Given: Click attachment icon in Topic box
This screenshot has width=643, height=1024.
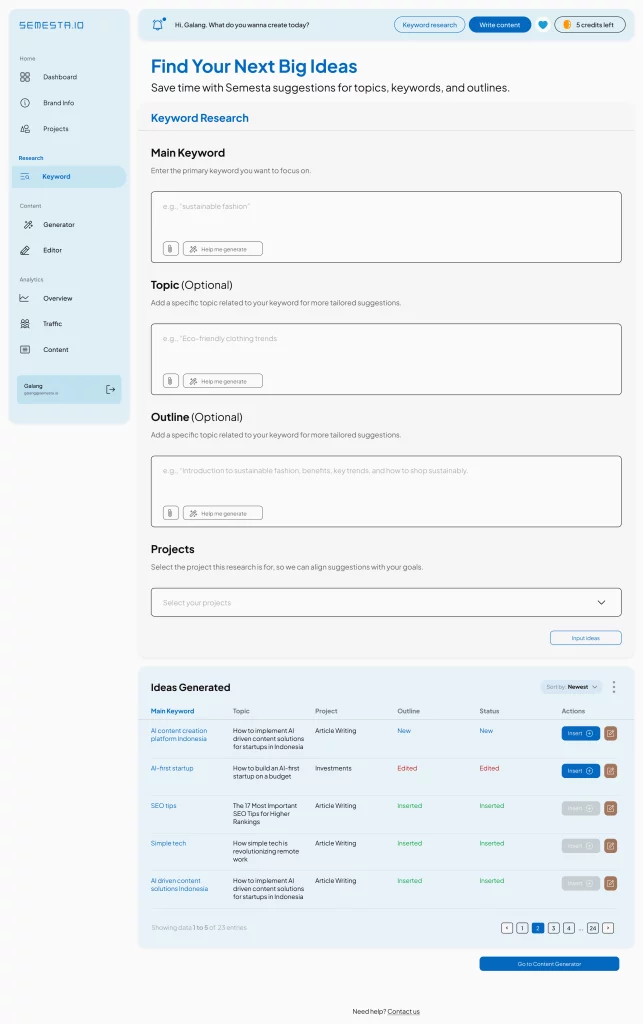Looking at the screenshot, I should 170,381.
